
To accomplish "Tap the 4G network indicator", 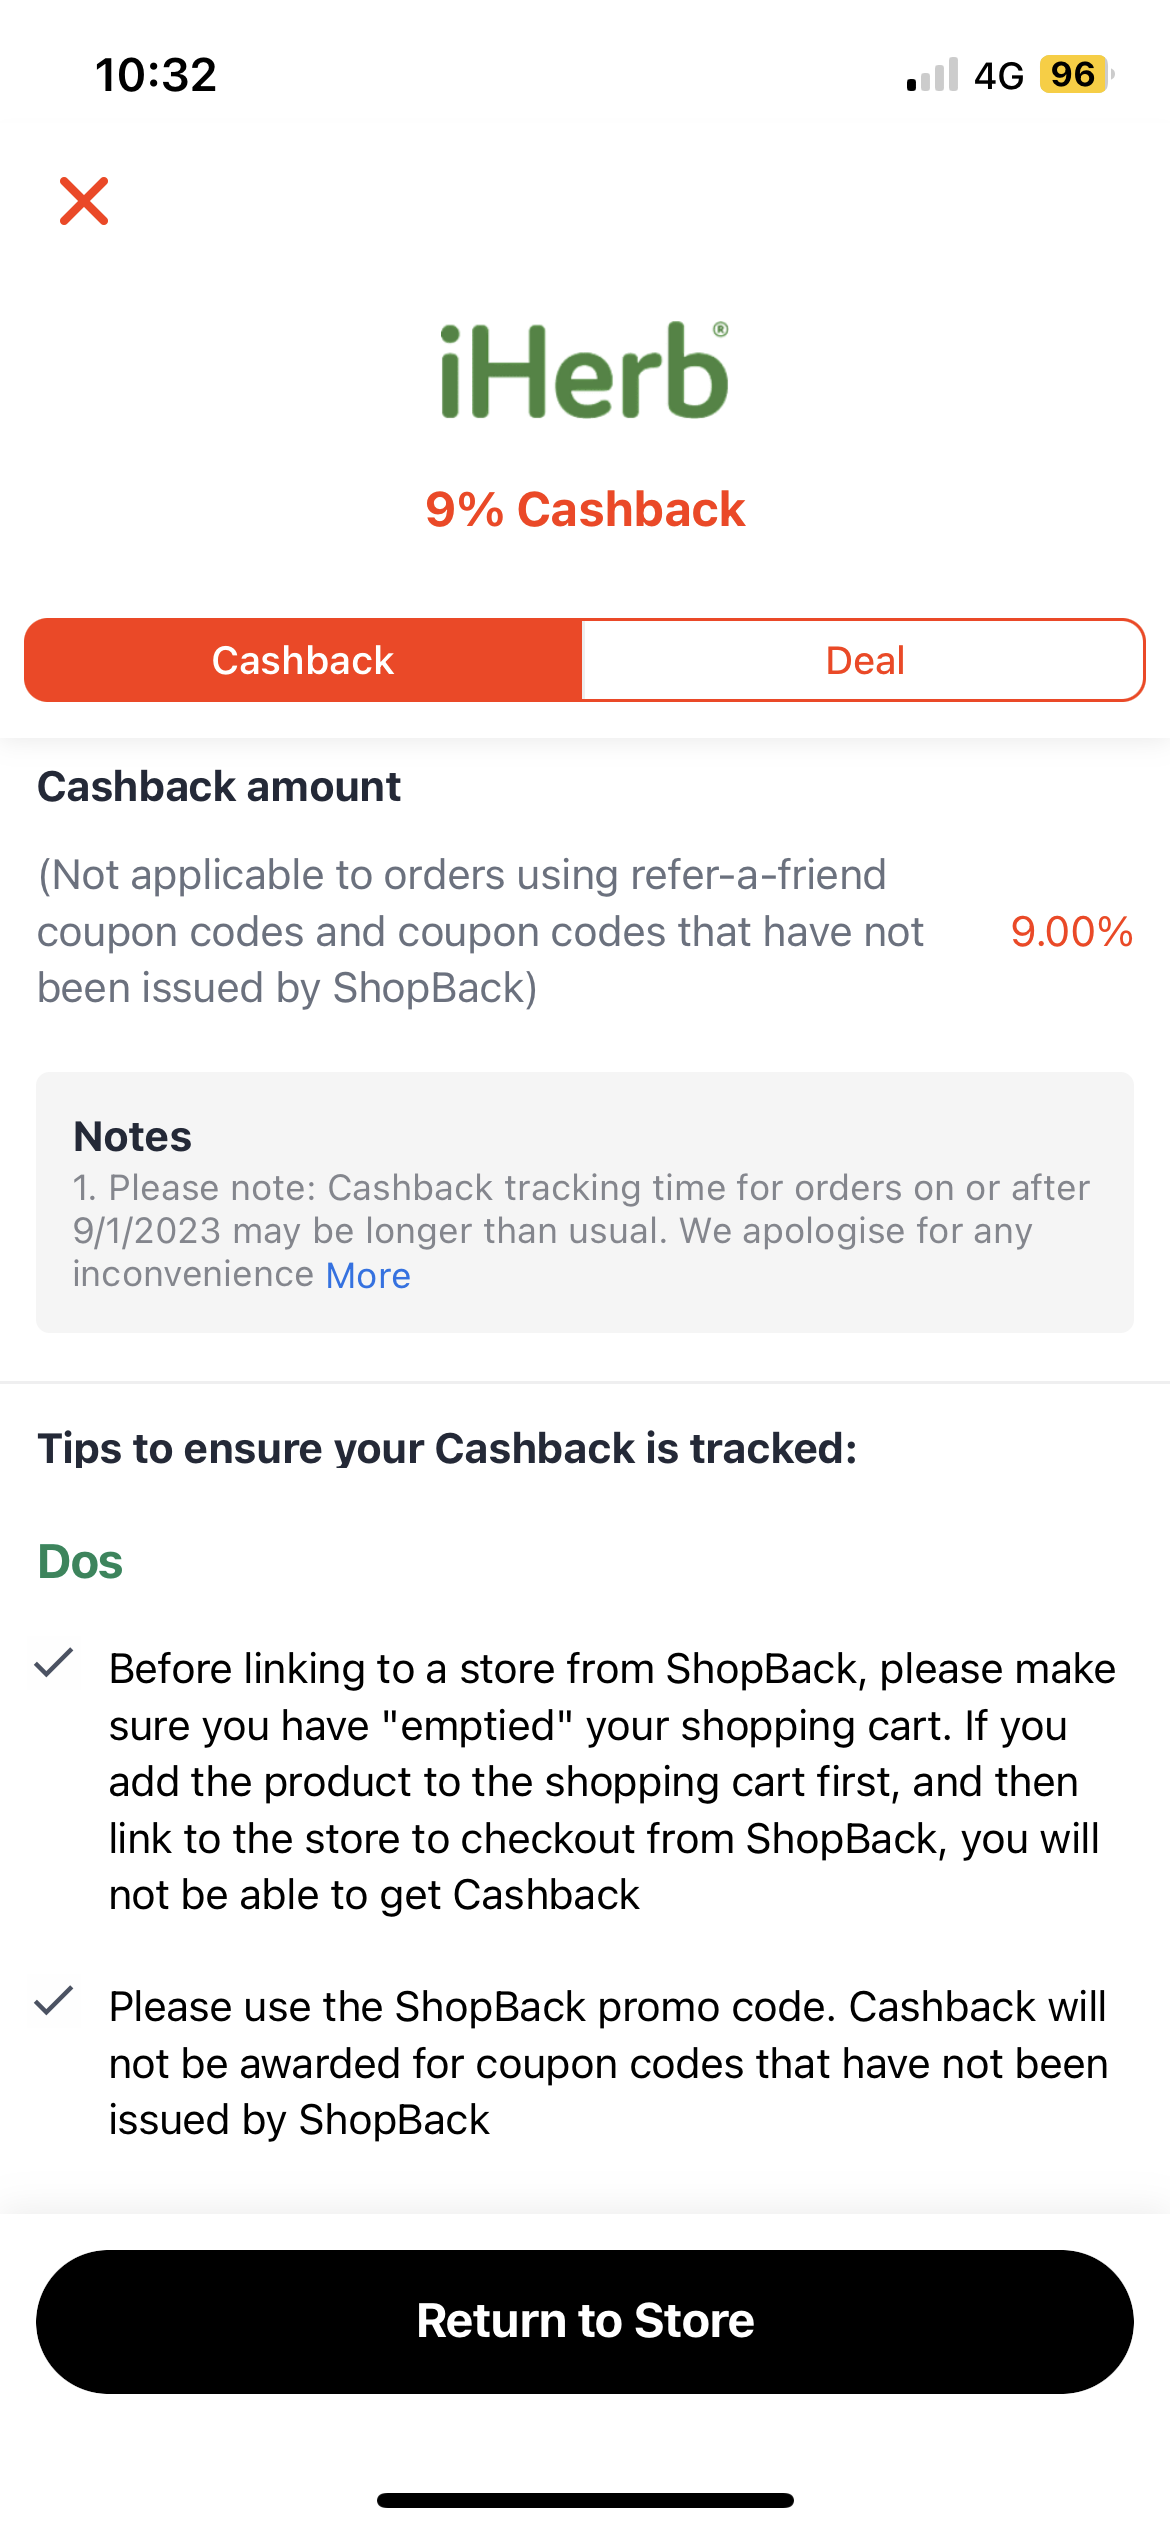I will point(998,76).
